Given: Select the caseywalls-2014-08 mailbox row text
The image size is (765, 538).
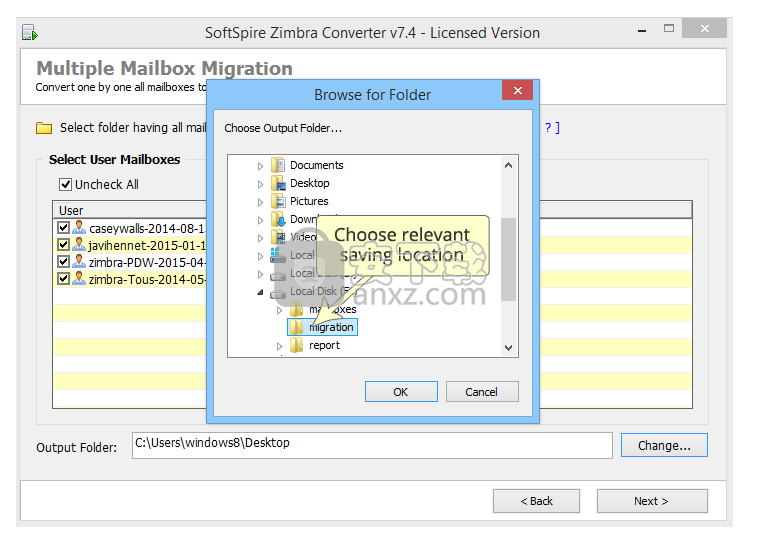Looking at the screenshot, I should tap(147, 228).
